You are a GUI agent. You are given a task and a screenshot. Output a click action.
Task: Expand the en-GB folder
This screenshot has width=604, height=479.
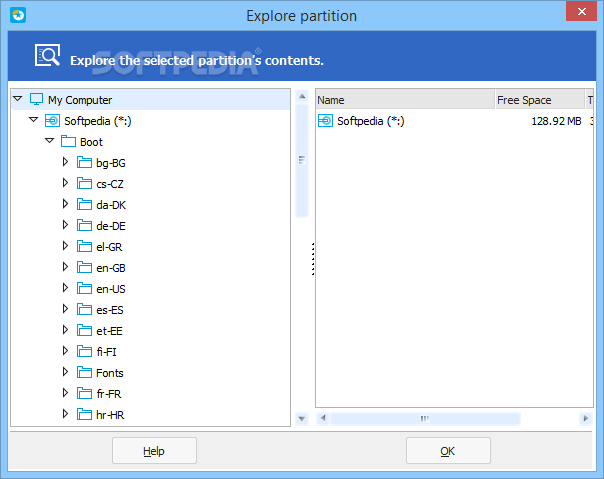[x=65, y=267]
